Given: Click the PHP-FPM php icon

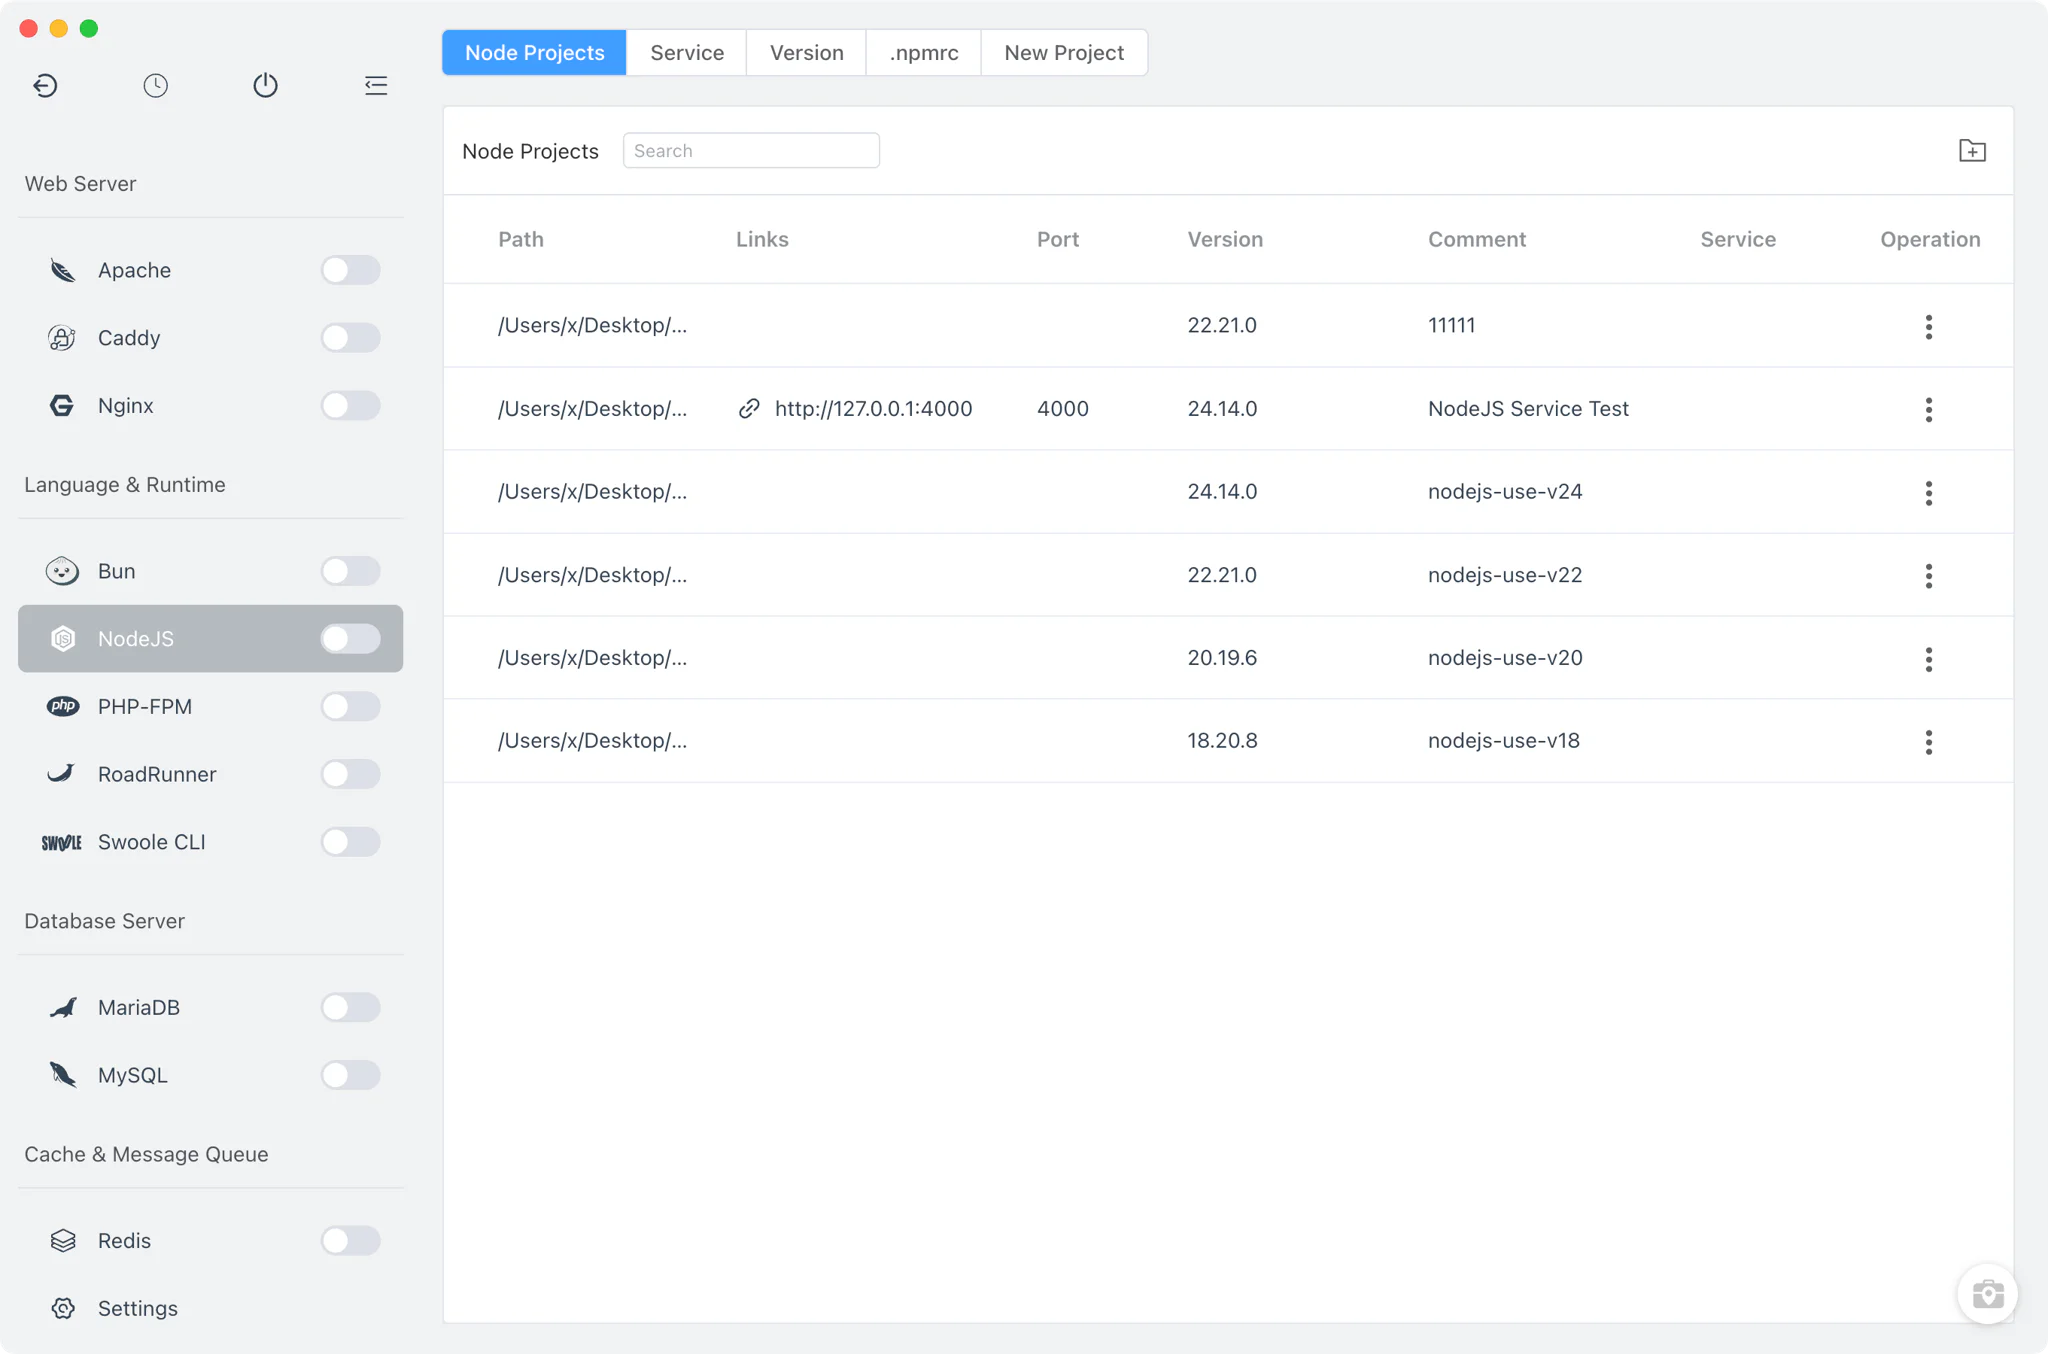Looking at the screenshot, I should [x=62, y=706].
